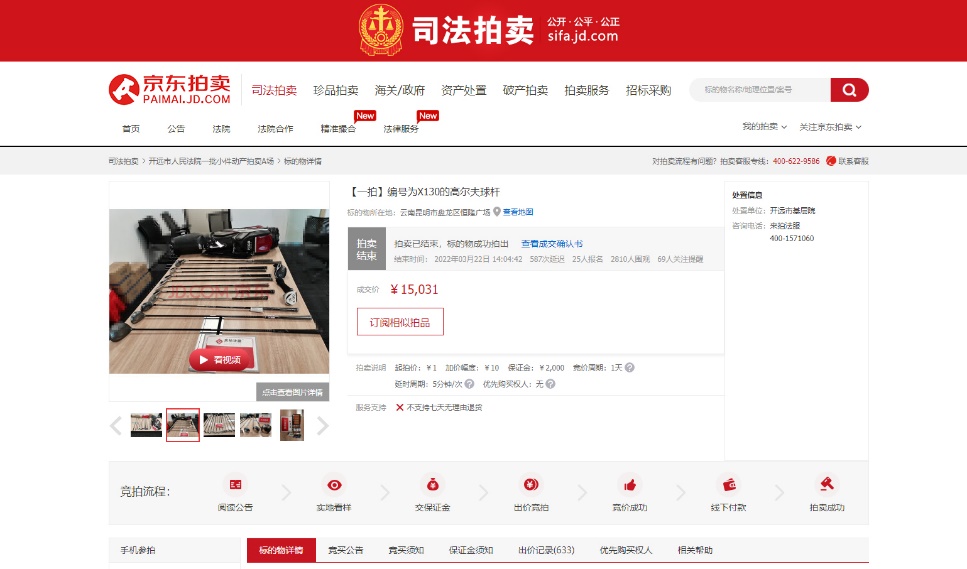Viewport: 967px width, 569px height.
Task: Switch to 优先购买权人 tab
Action: pyautogui.click(x=626, y=550)
